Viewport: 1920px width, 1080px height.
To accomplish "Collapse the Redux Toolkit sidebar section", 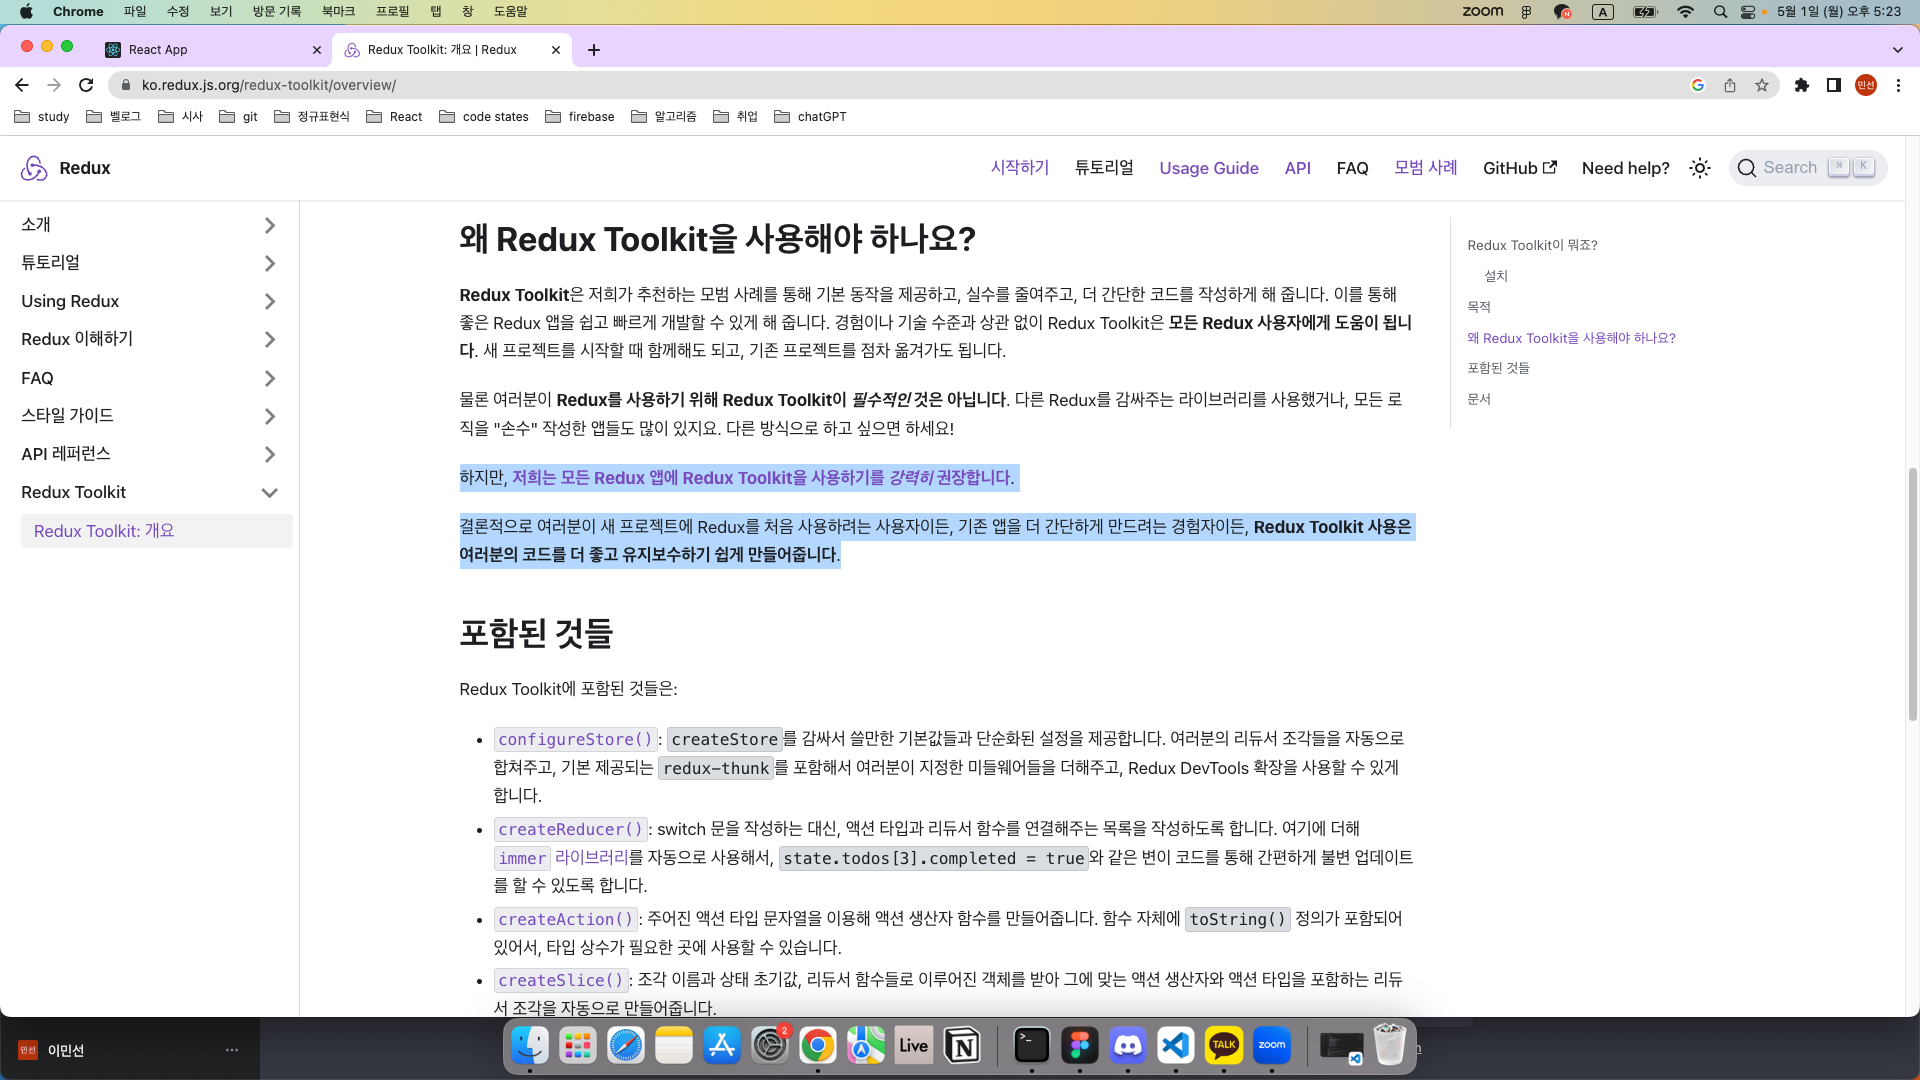I will tap(270, 492).
